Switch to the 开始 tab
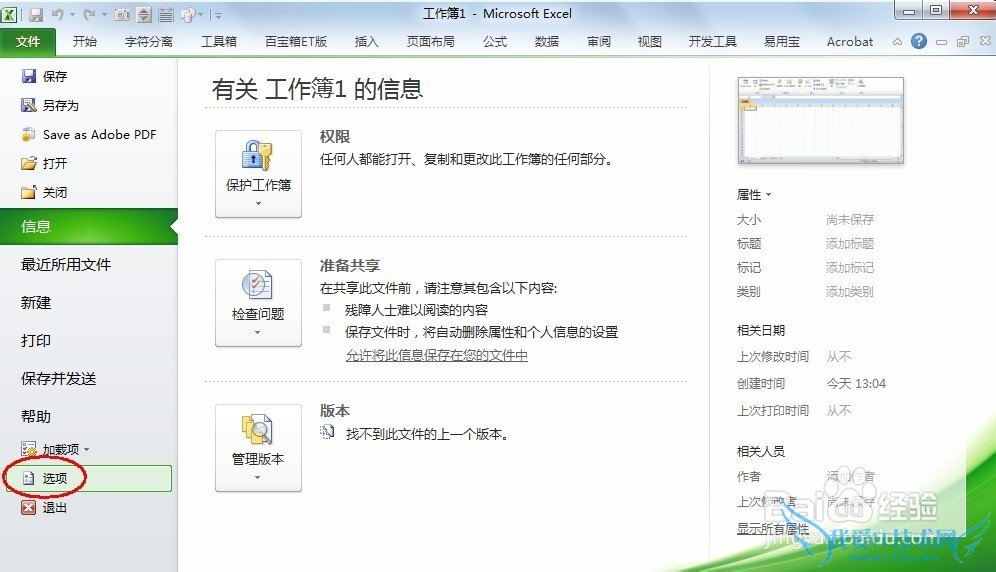The height and width of the screenshot is (572, 996). (x=84, y=42)
